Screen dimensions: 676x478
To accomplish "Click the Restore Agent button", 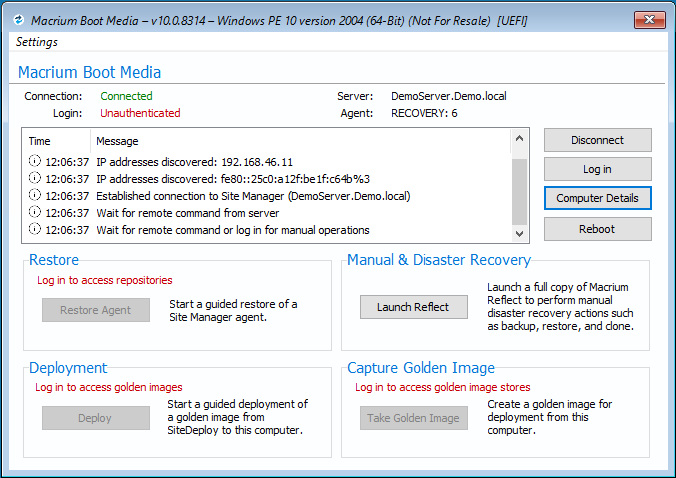I will (x=96, y=310).
